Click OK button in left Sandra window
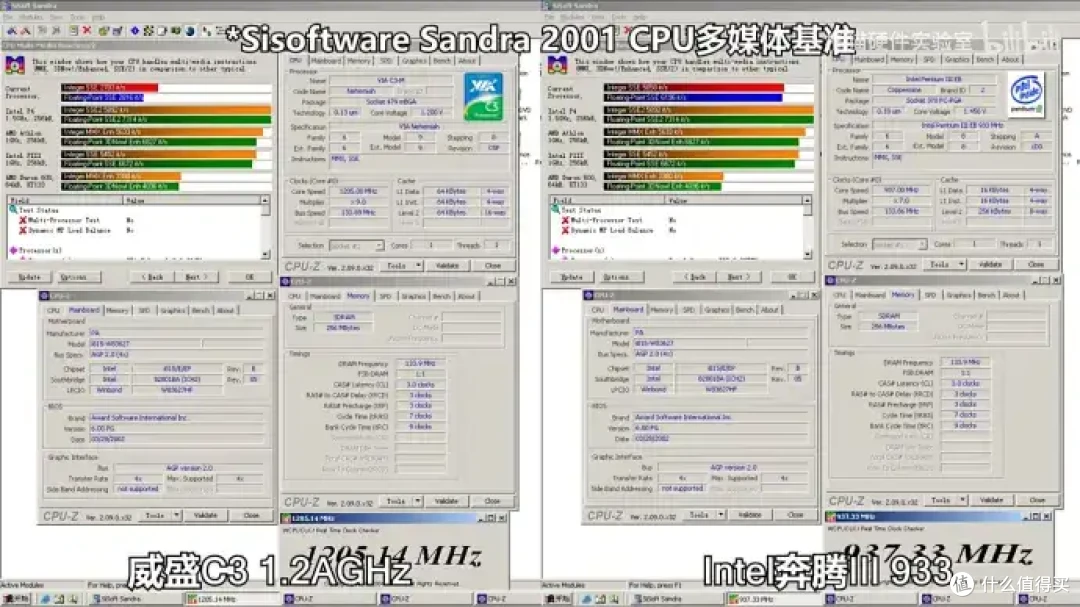 coord(249,277)
